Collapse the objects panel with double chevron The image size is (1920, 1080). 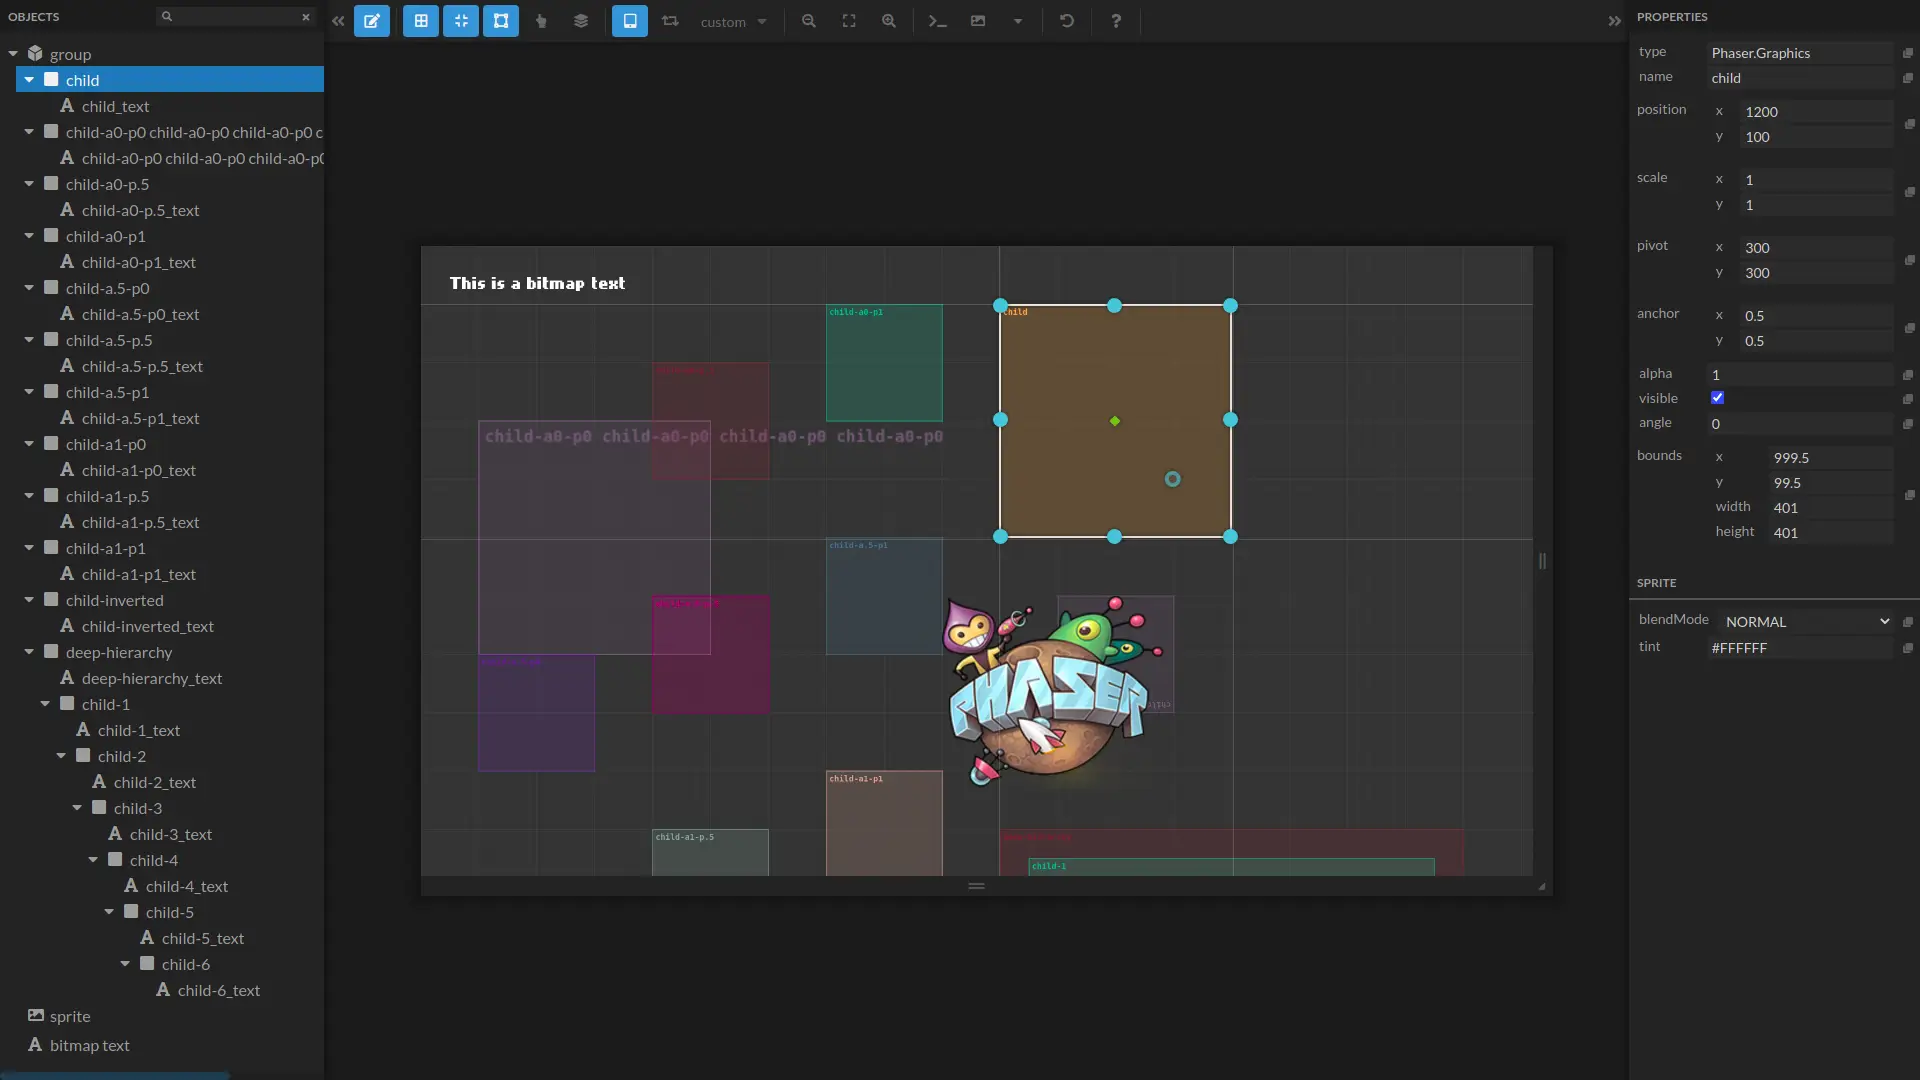(338, 21)
